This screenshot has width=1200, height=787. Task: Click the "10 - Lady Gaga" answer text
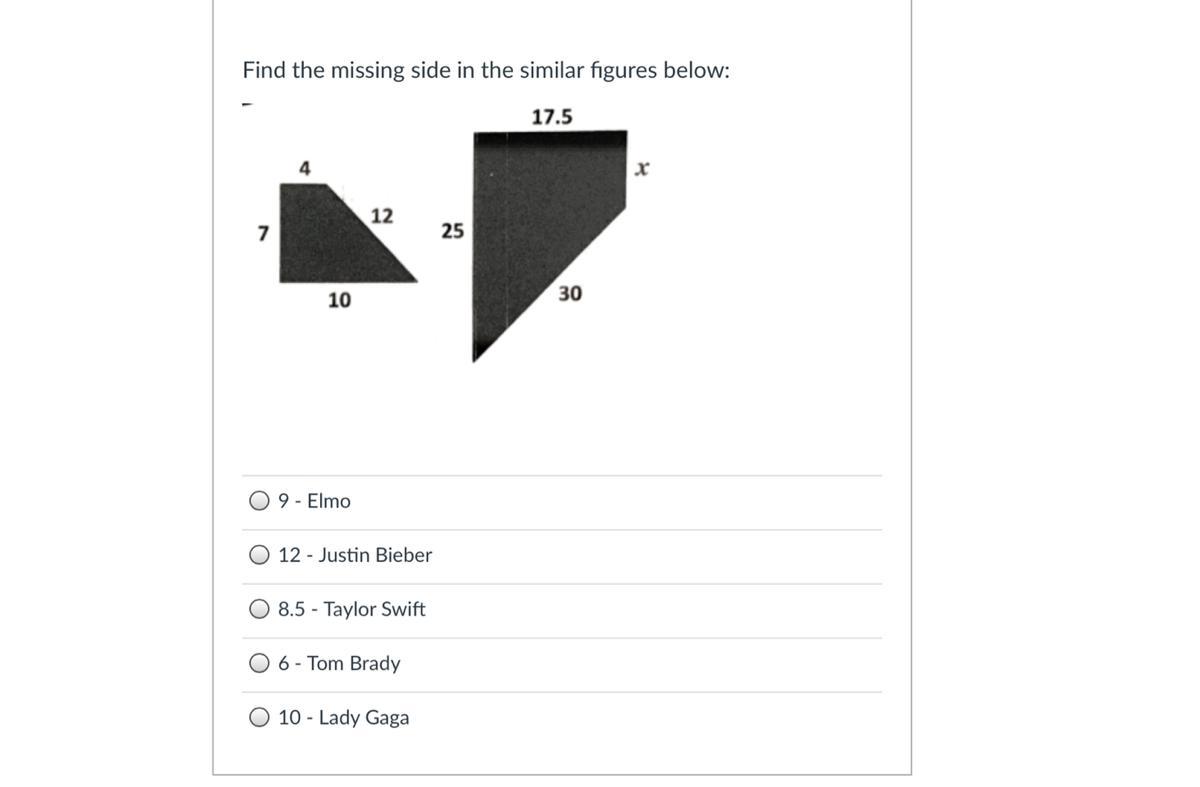tap(343, 717)
